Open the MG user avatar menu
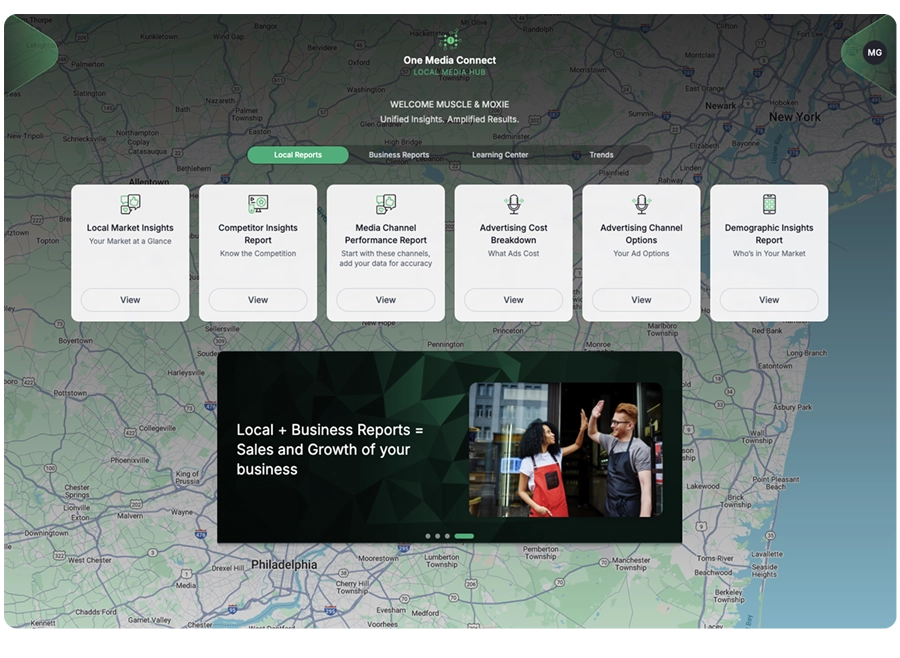 tap(874, 52)
